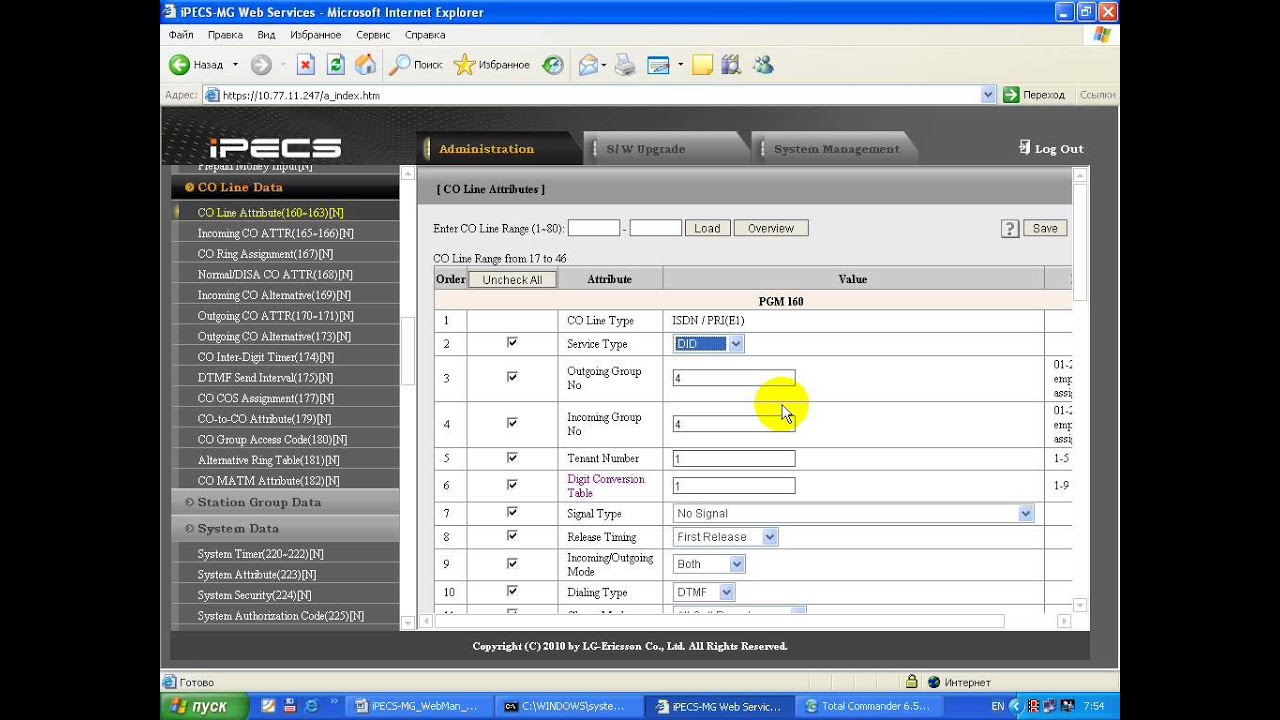Open the Favorites star icon
Viewport: 1280px width, 720px height.
464,65
